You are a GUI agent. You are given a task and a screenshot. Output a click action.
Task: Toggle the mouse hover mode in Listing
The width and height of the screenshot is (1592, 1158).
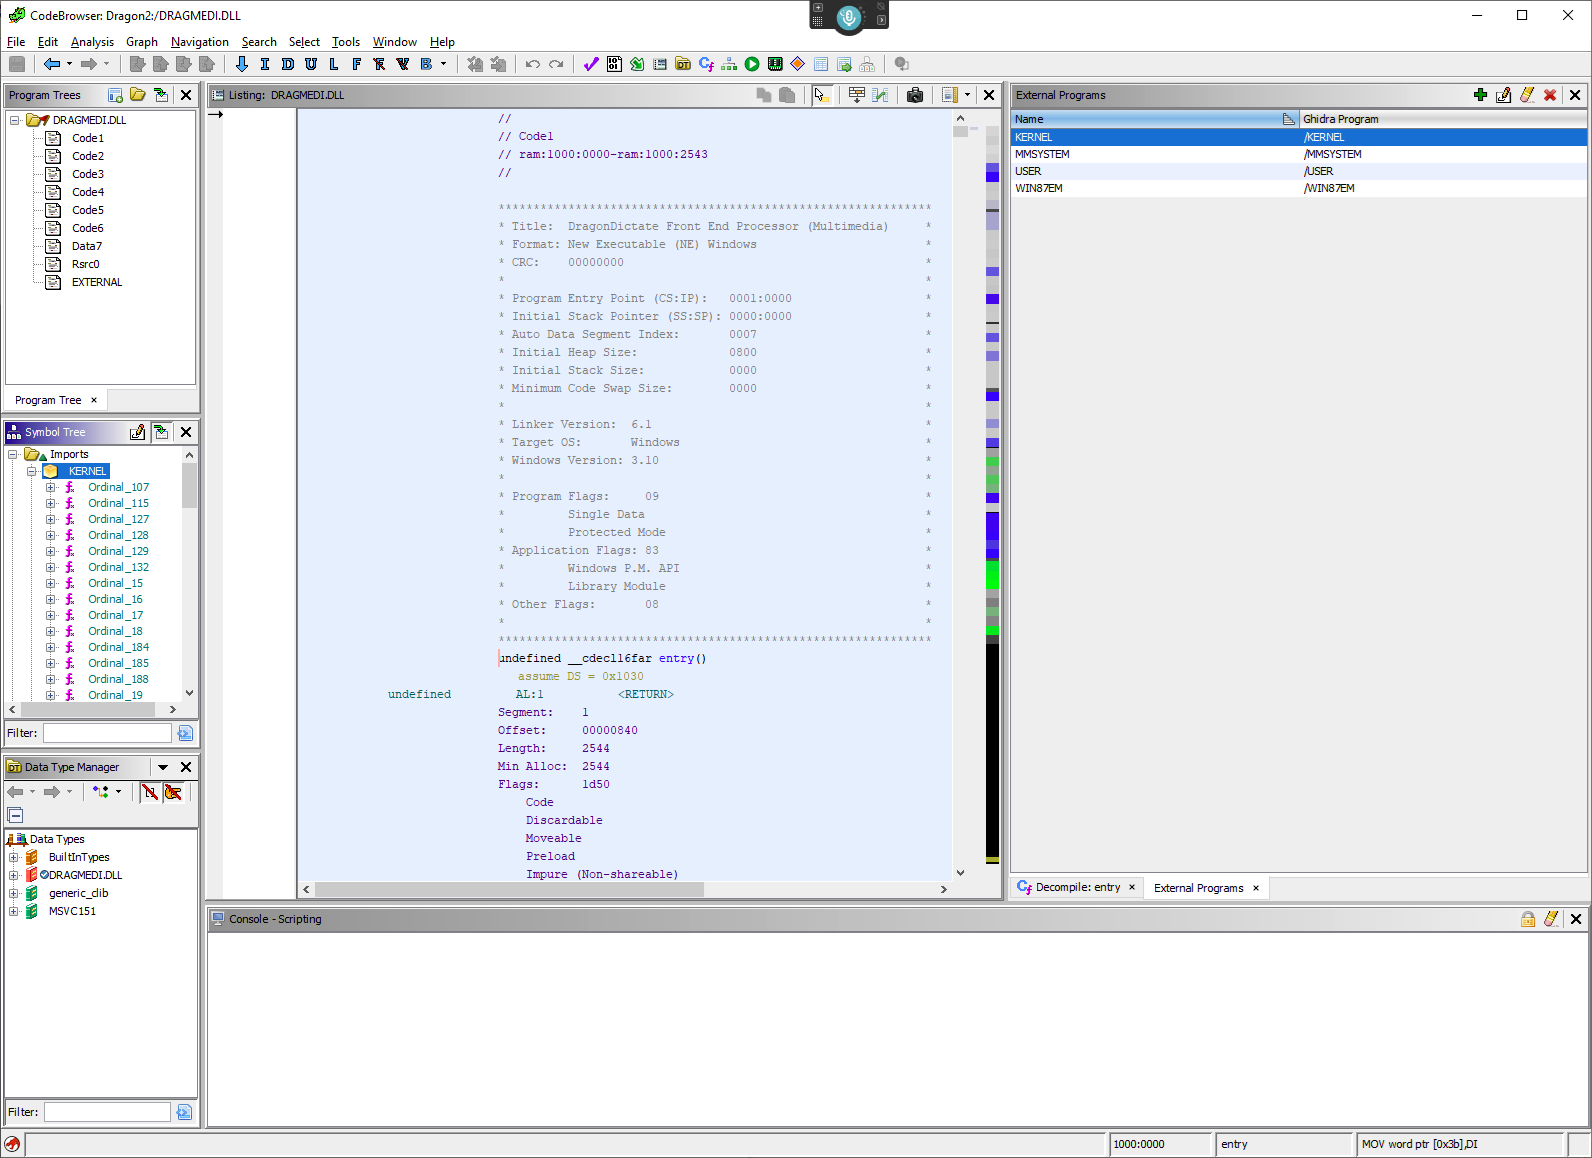pyautogui.click(x=821, y=95)
